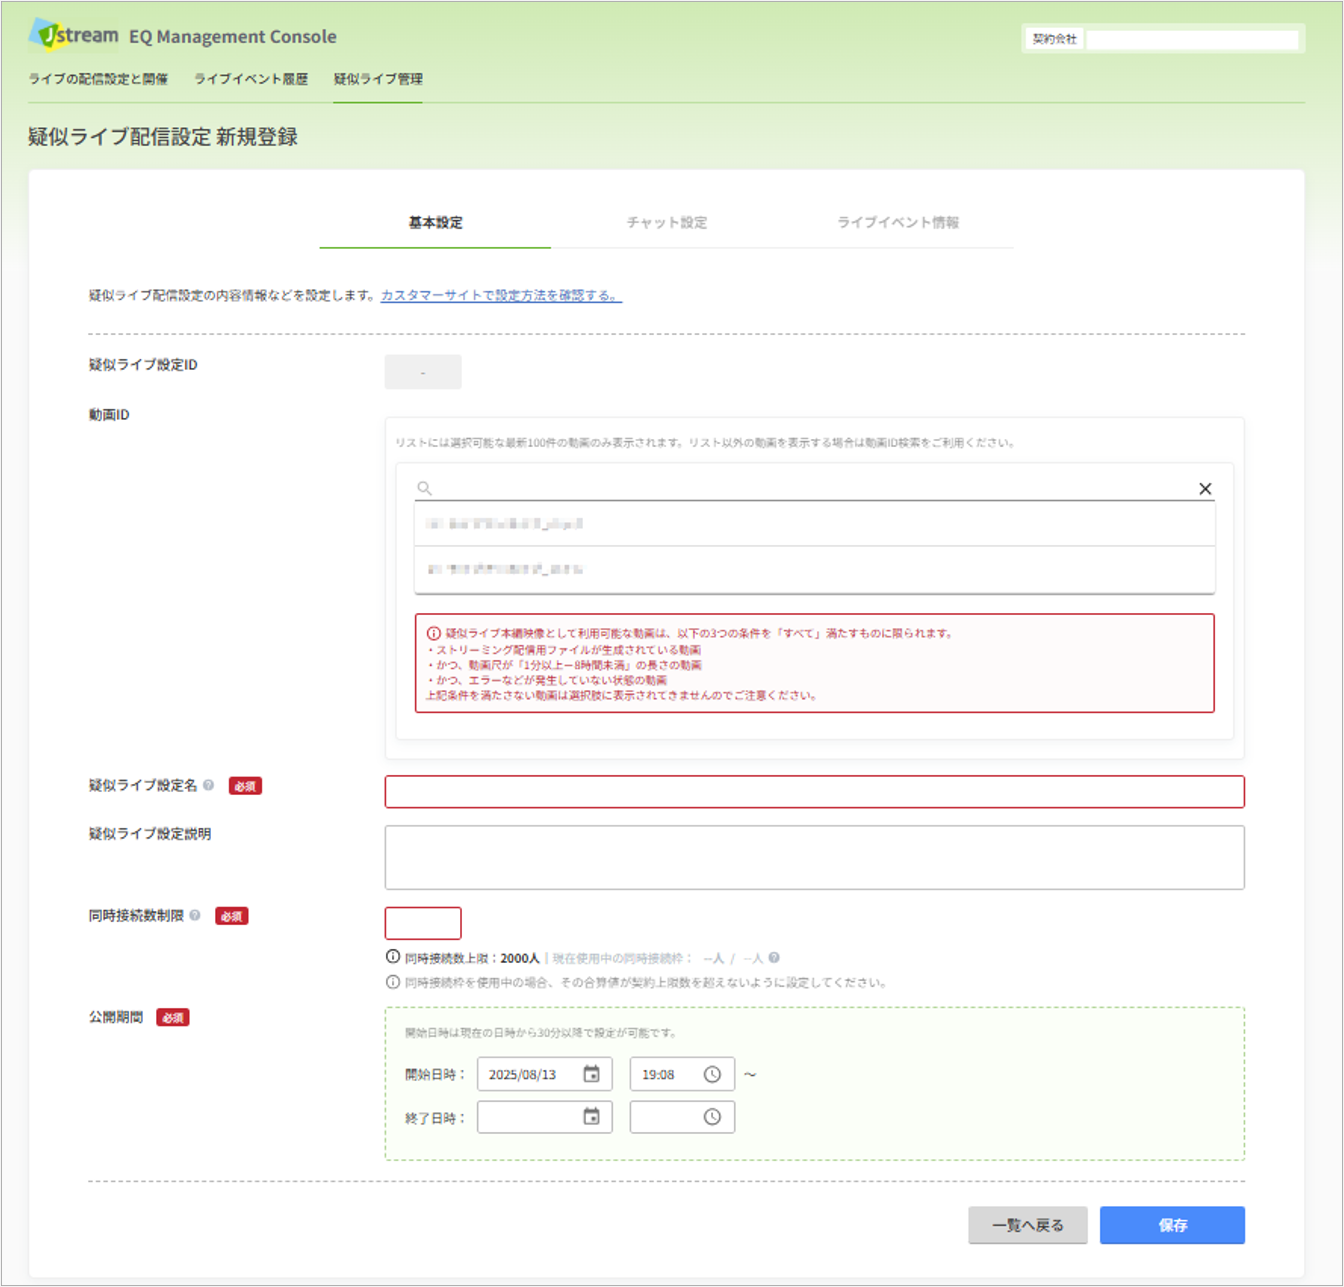Click the search magnifier icon in video list

(x=425, y=488)
